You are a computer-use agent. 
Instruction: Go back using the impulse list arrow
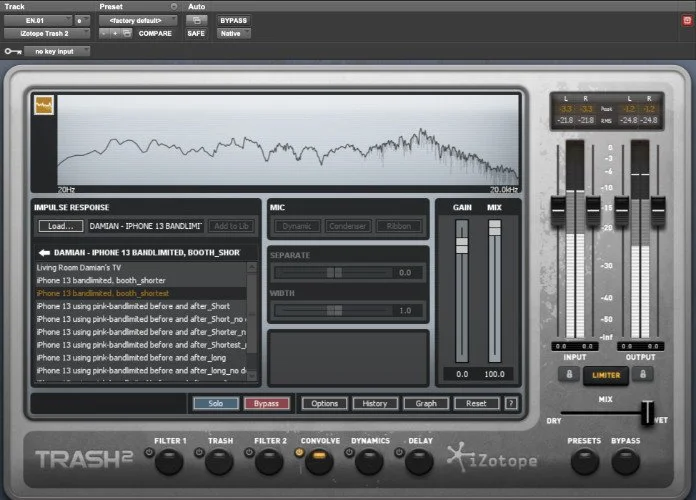coord(44,253)
